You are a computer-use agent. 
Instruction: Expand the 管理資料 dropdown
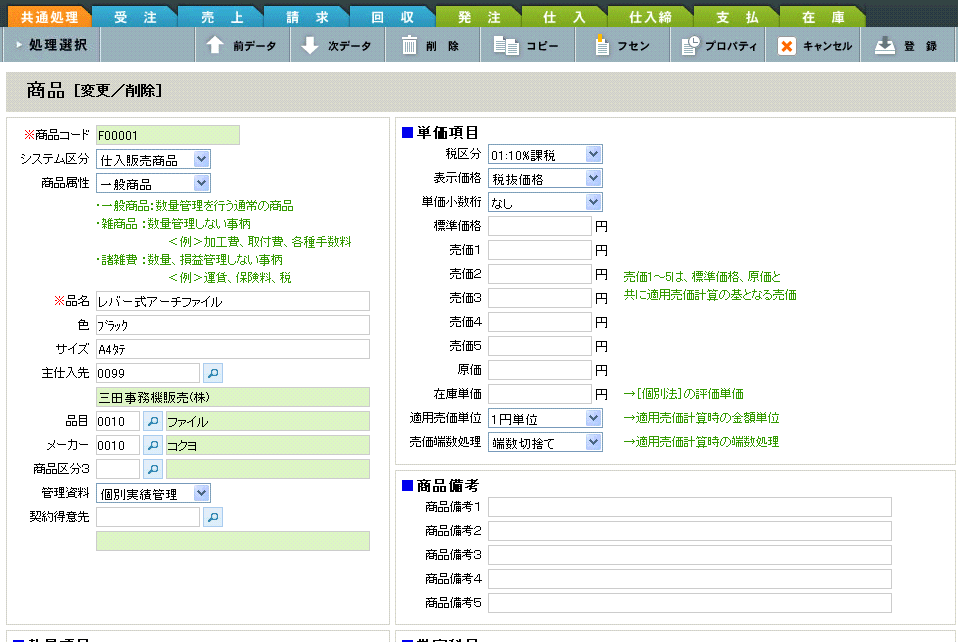(202, 493)
